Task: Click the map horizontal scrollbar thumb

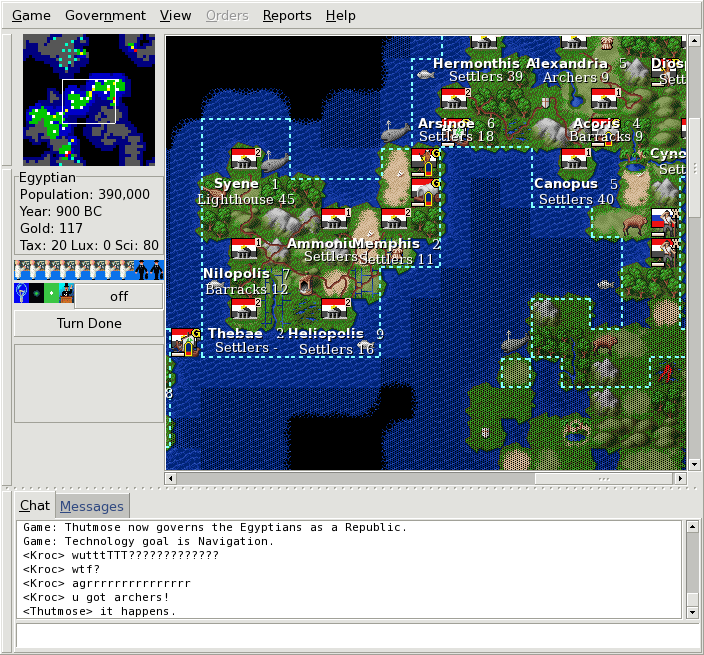Action: (604, 478)
